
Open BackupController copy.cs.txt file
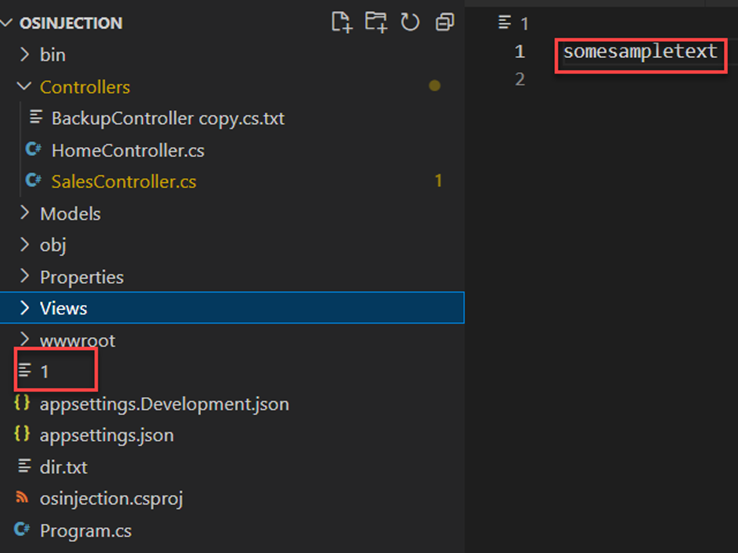[167, 118]
